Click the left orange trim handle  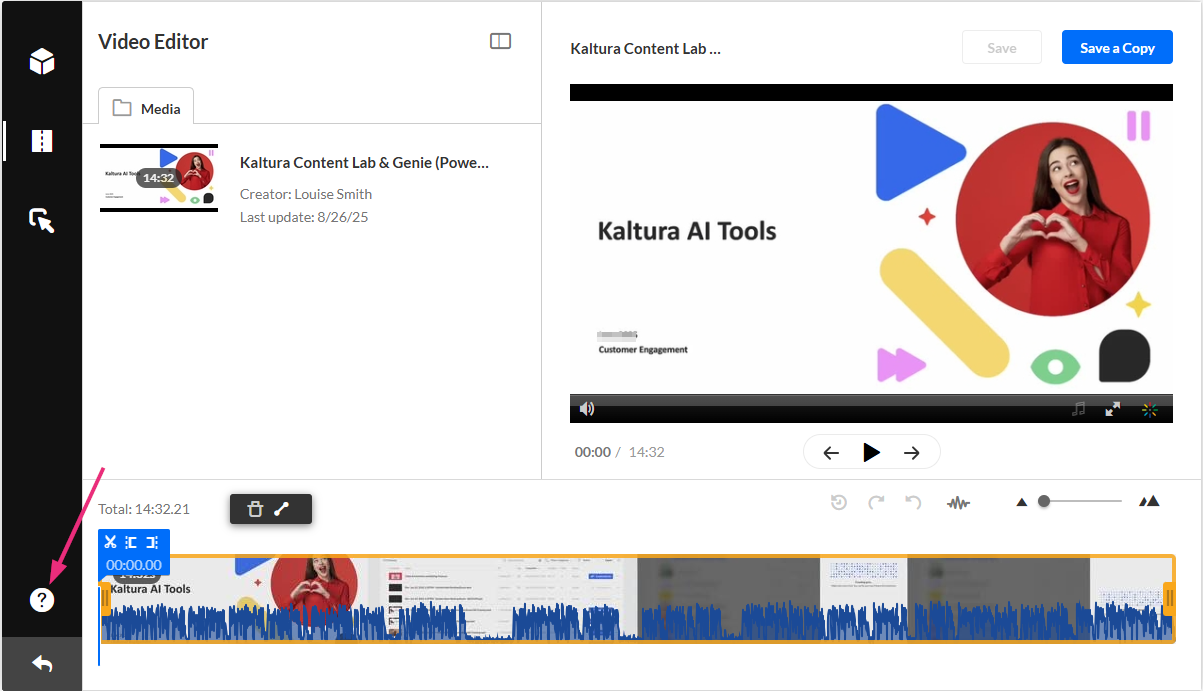pyautogui.click(x=106, y=598)
